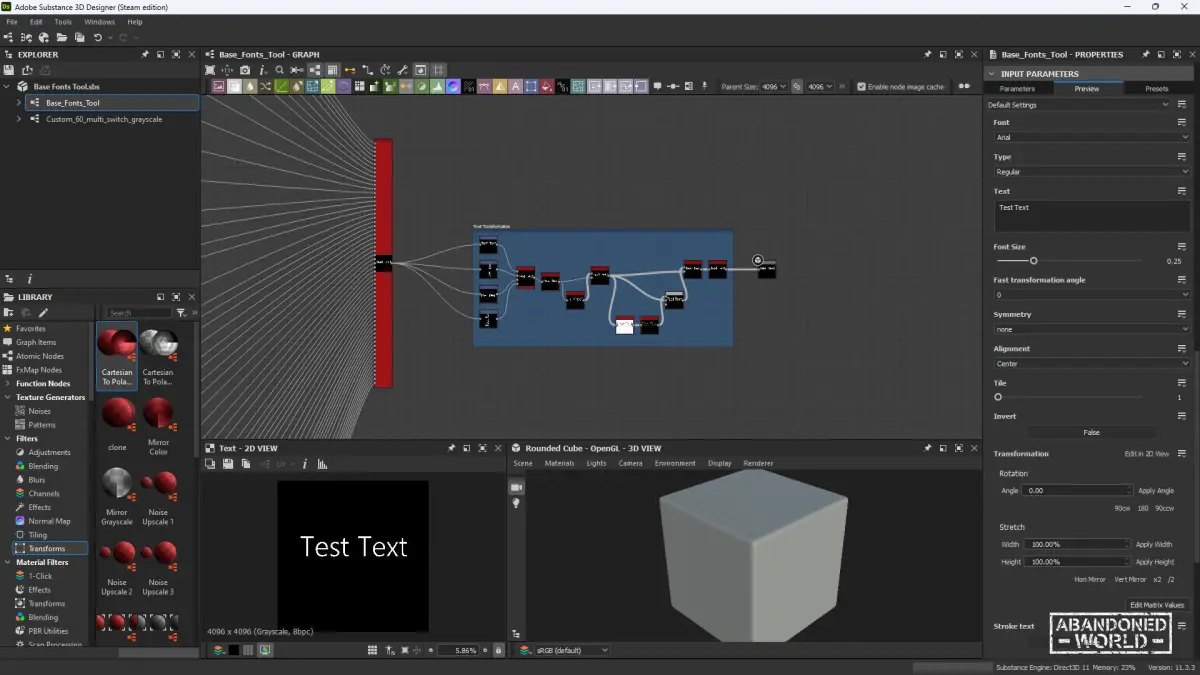1200x675 pixels.
Task: Toggle black background swatch in 2D view
Action: pos(233,650)
